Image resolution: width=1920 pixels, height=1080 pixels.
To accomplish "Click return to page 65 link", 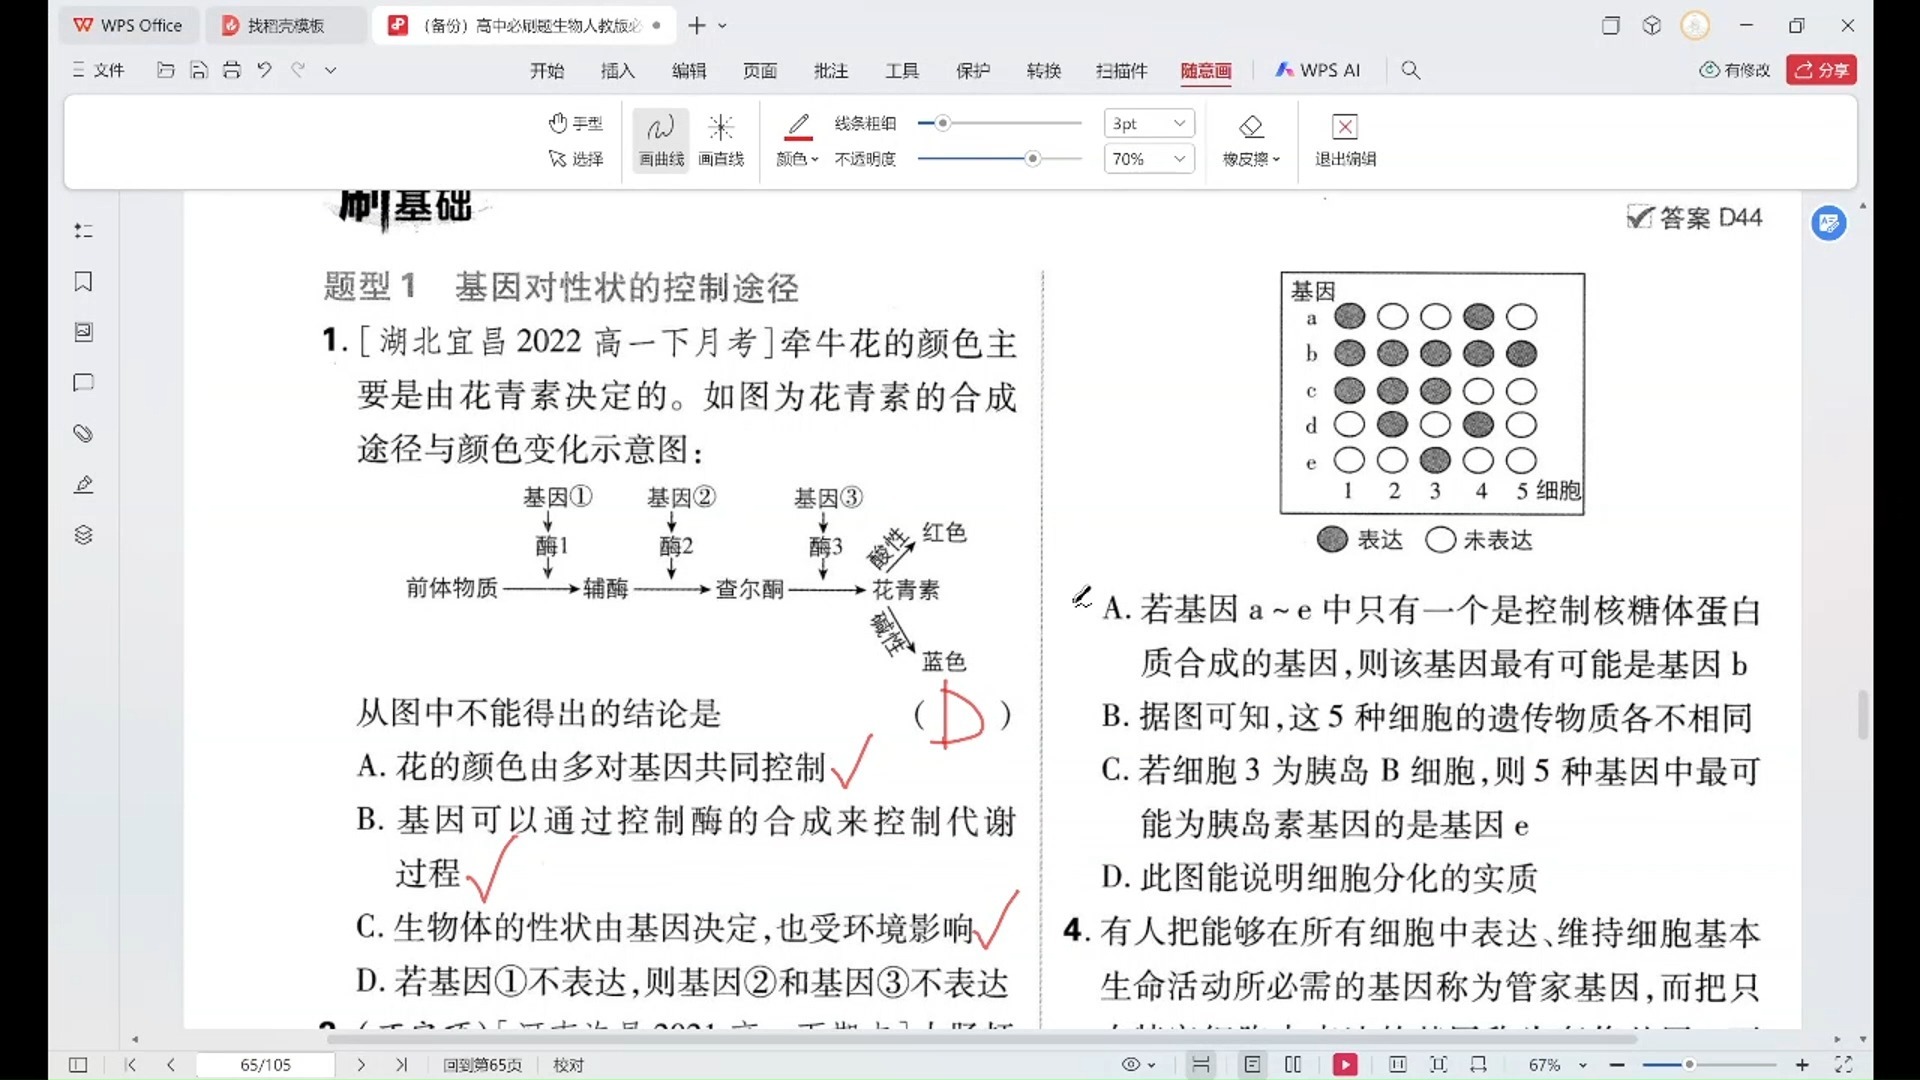I will pyautogui.click(x=482, y=1065).
